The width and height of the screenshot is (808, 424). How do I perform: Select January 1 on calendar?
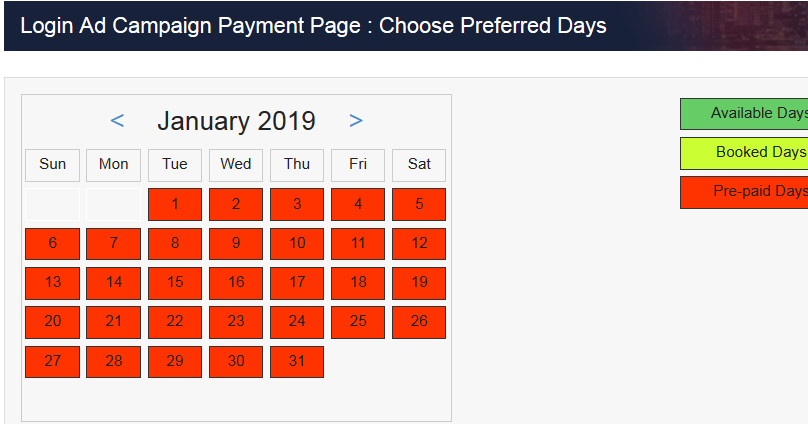(x=175, y=205)
